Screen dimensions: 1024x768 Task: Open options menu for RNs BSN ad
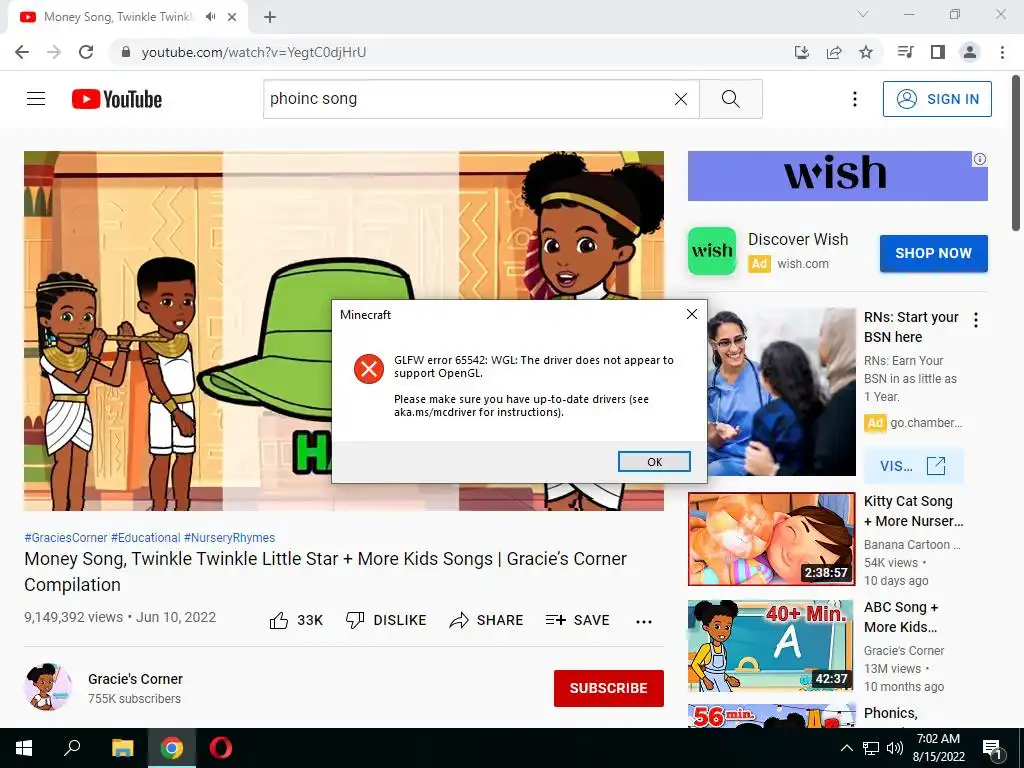click(x=976, y=320)
